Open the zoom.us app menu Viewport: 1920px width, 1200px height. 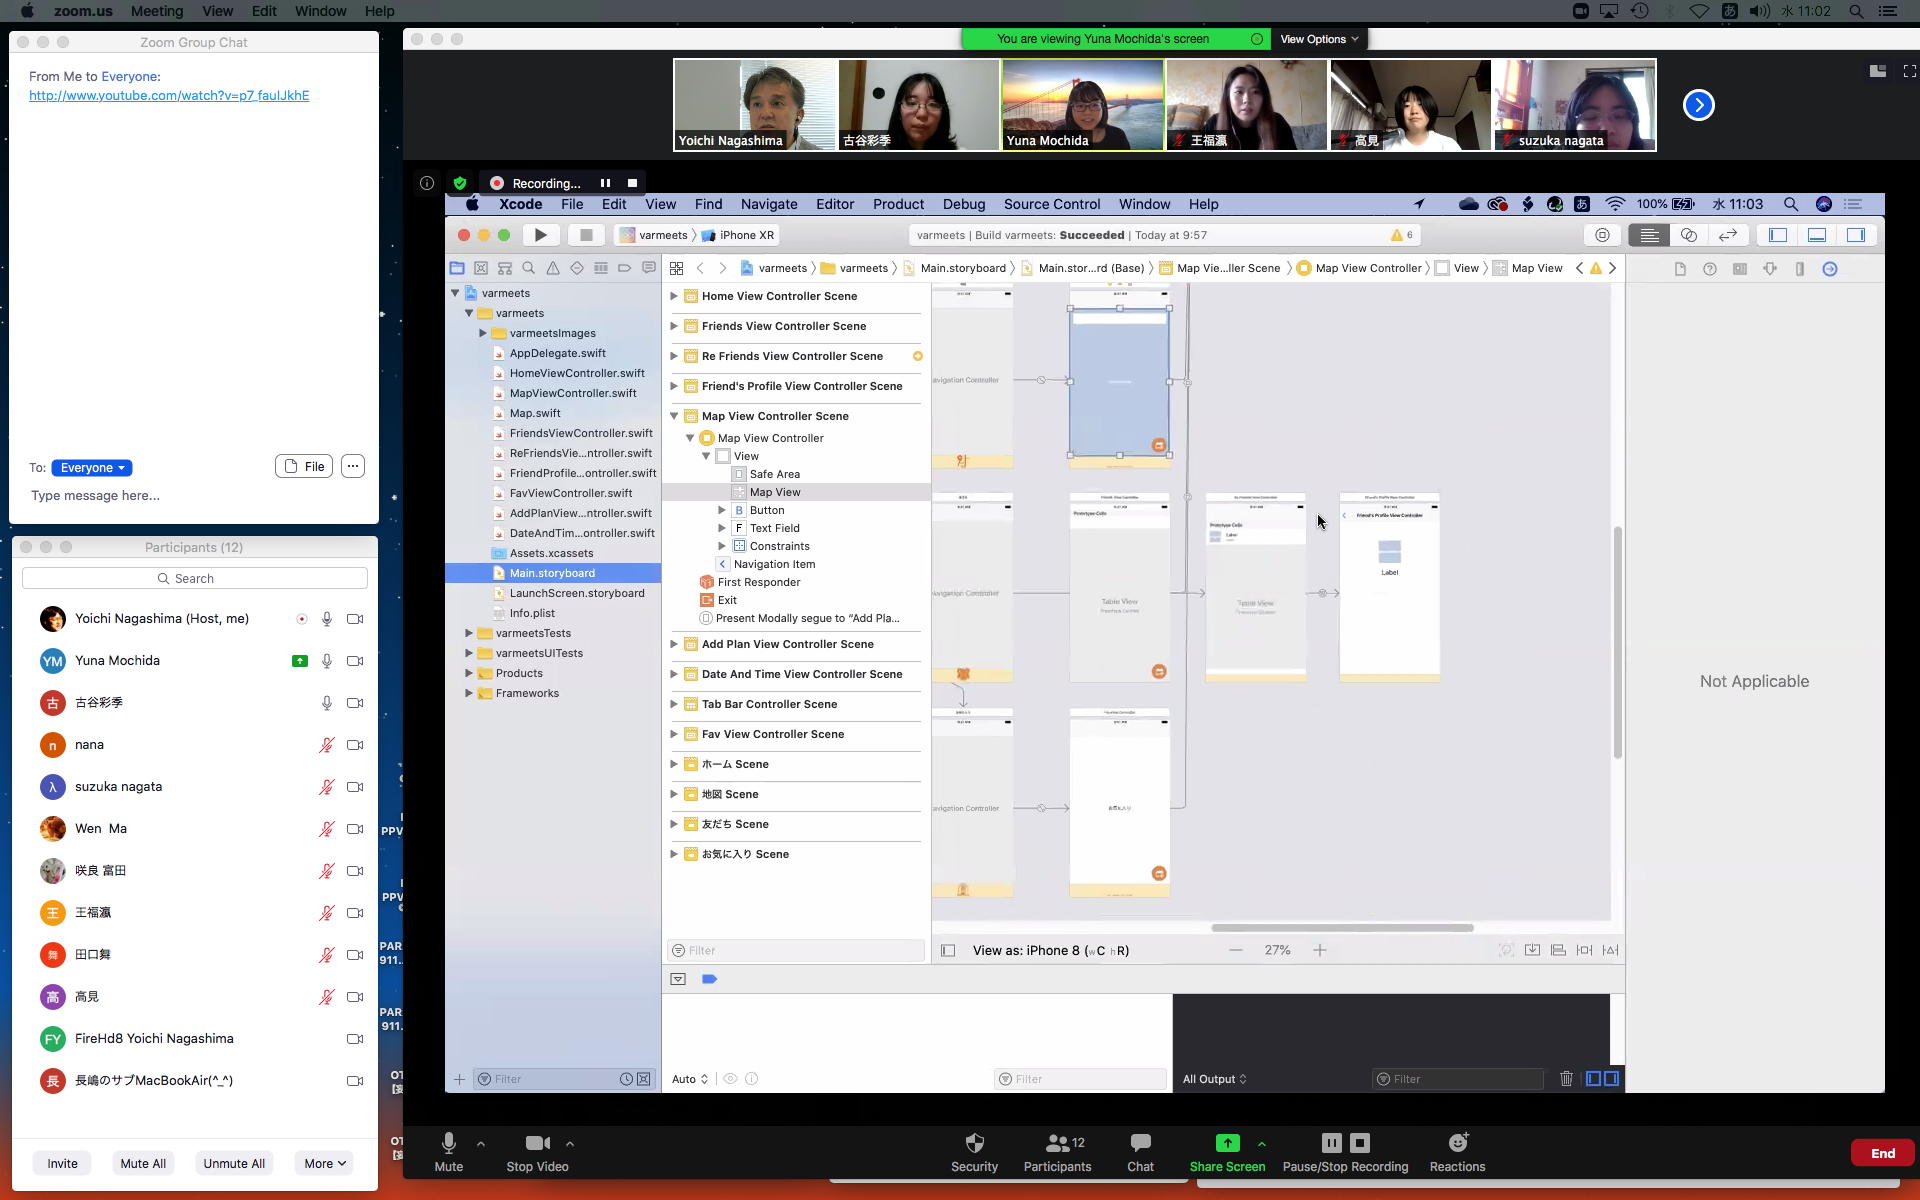coord(83,11)
